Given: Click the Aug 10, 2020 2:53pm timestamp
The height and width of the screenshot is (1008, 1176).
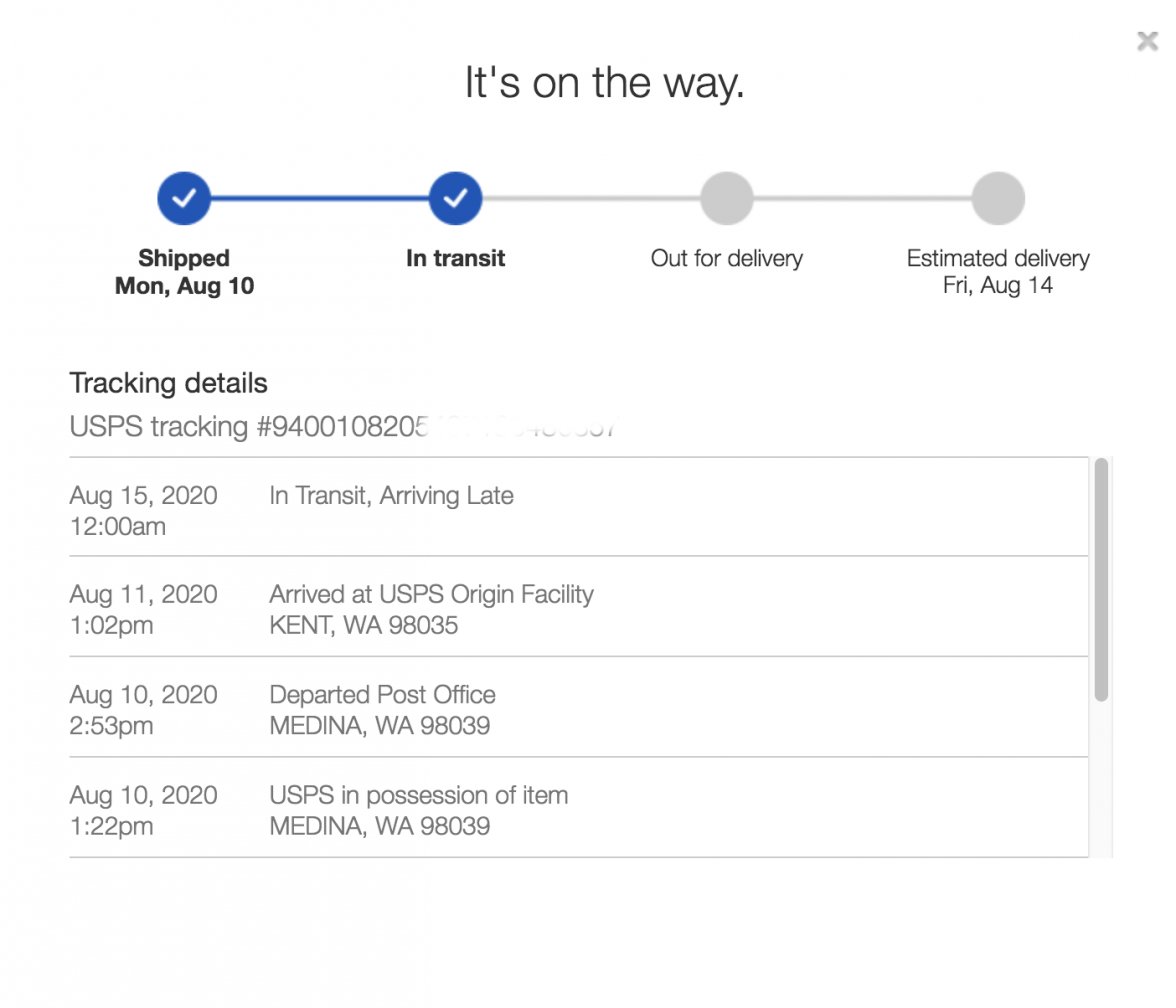Looking at the screenshot, I should point(143,710).
